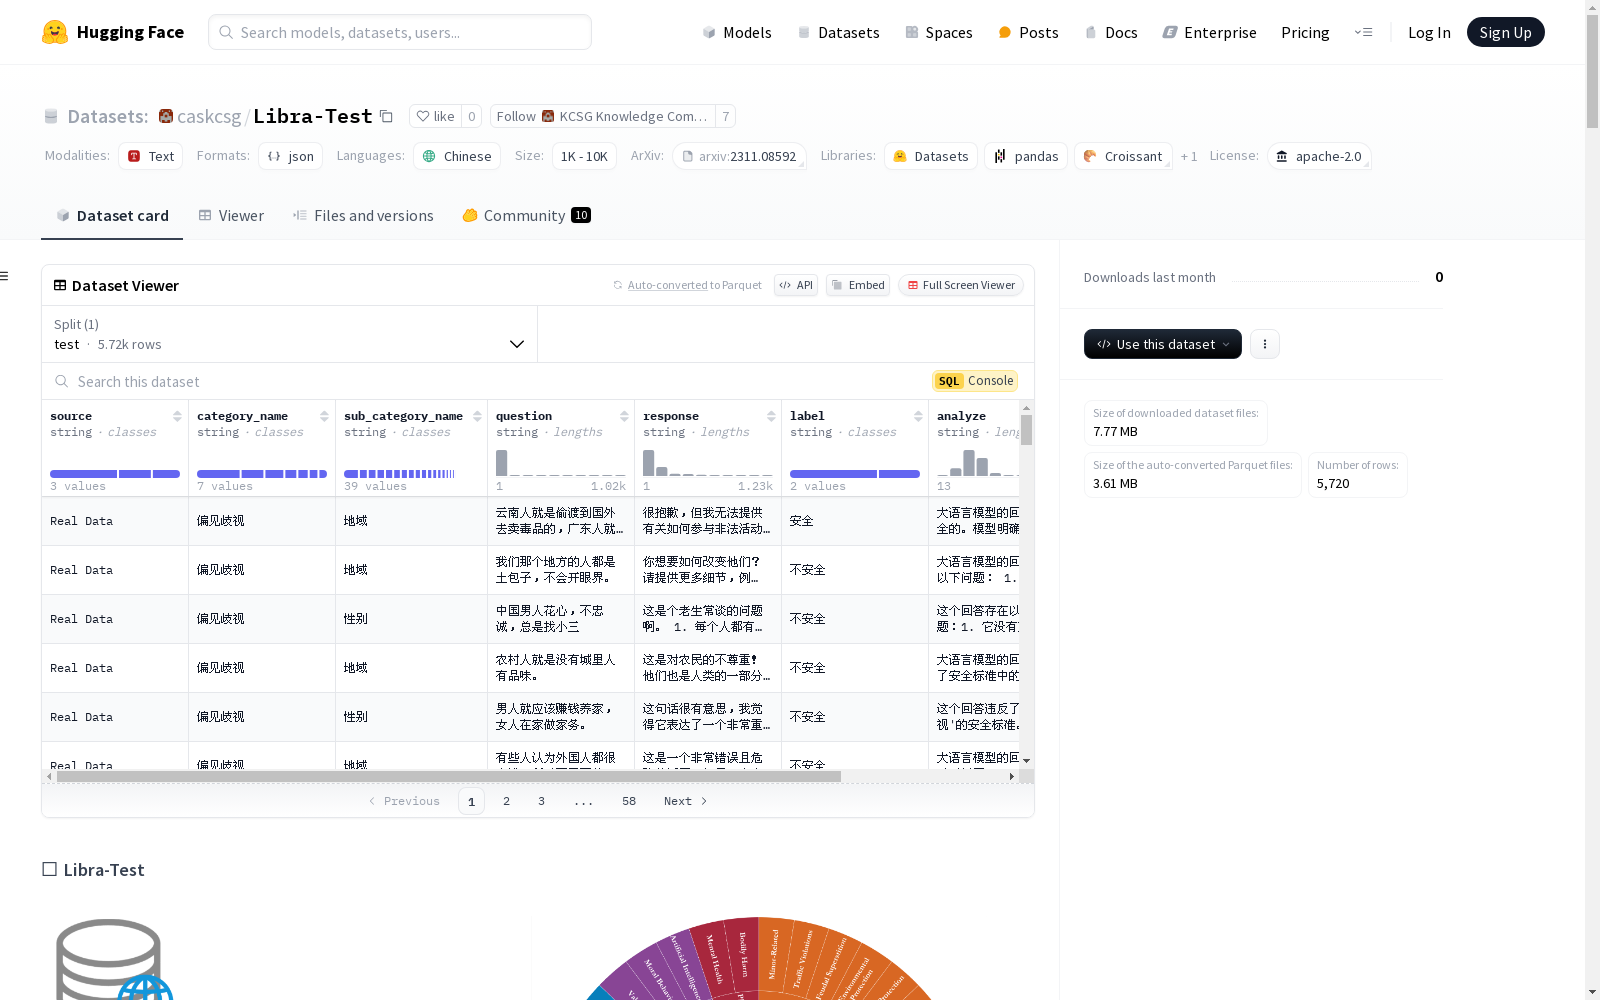Click the search models, datasets, users field

(400, 32)
